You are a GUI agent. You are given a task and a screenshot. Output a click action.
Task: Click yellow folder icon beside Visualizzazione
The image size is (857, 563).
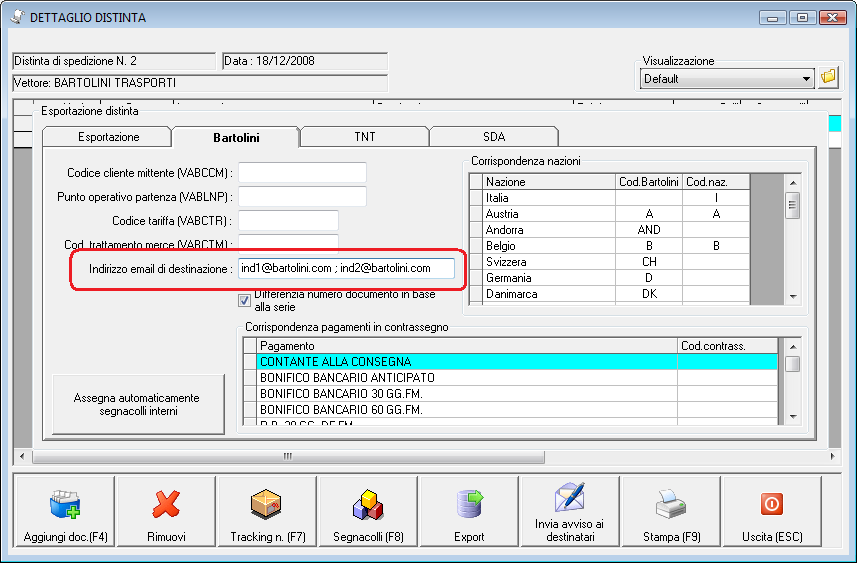(829, 78)
